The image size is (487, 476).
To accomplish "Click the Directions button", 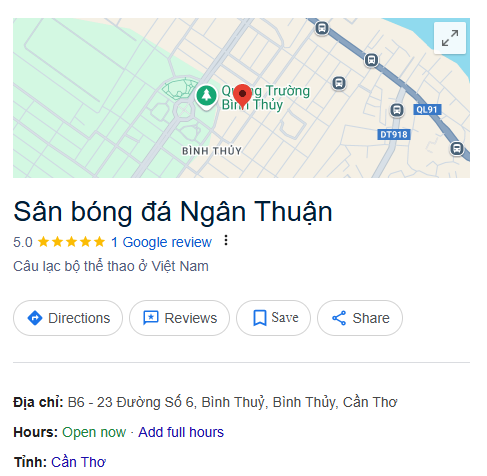I will click(68, 318).
